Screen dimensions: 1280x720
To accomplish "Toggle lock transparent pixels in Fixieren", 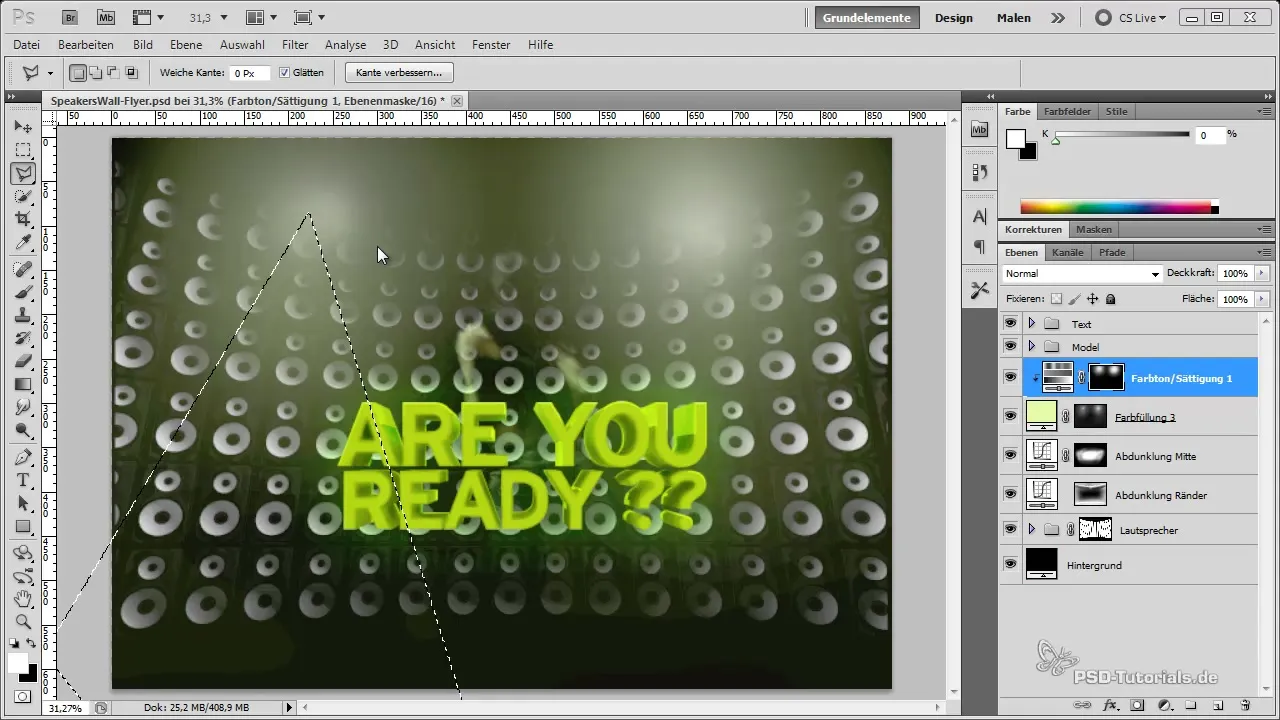I will coord(1056,299).
